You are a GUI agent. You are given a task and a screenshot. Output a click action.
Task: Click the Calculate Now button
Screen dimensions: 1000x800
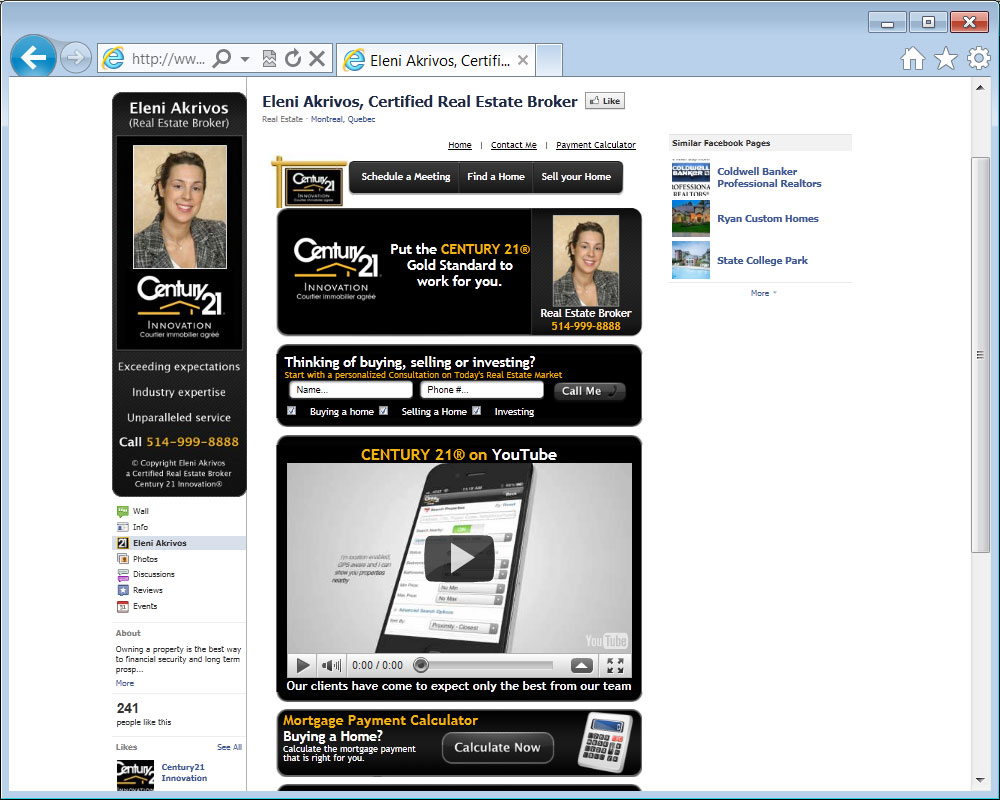coord(497,747)
